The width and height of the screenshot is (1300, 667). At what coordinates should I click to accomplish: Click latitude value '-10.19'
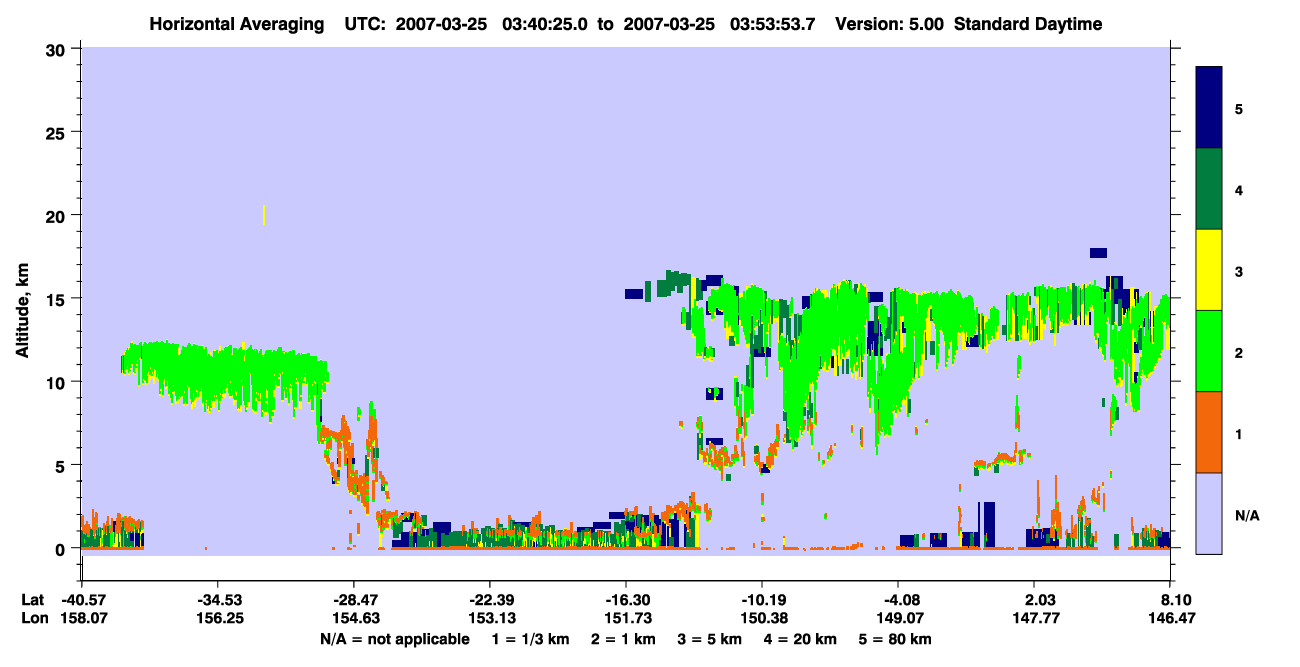762,600
